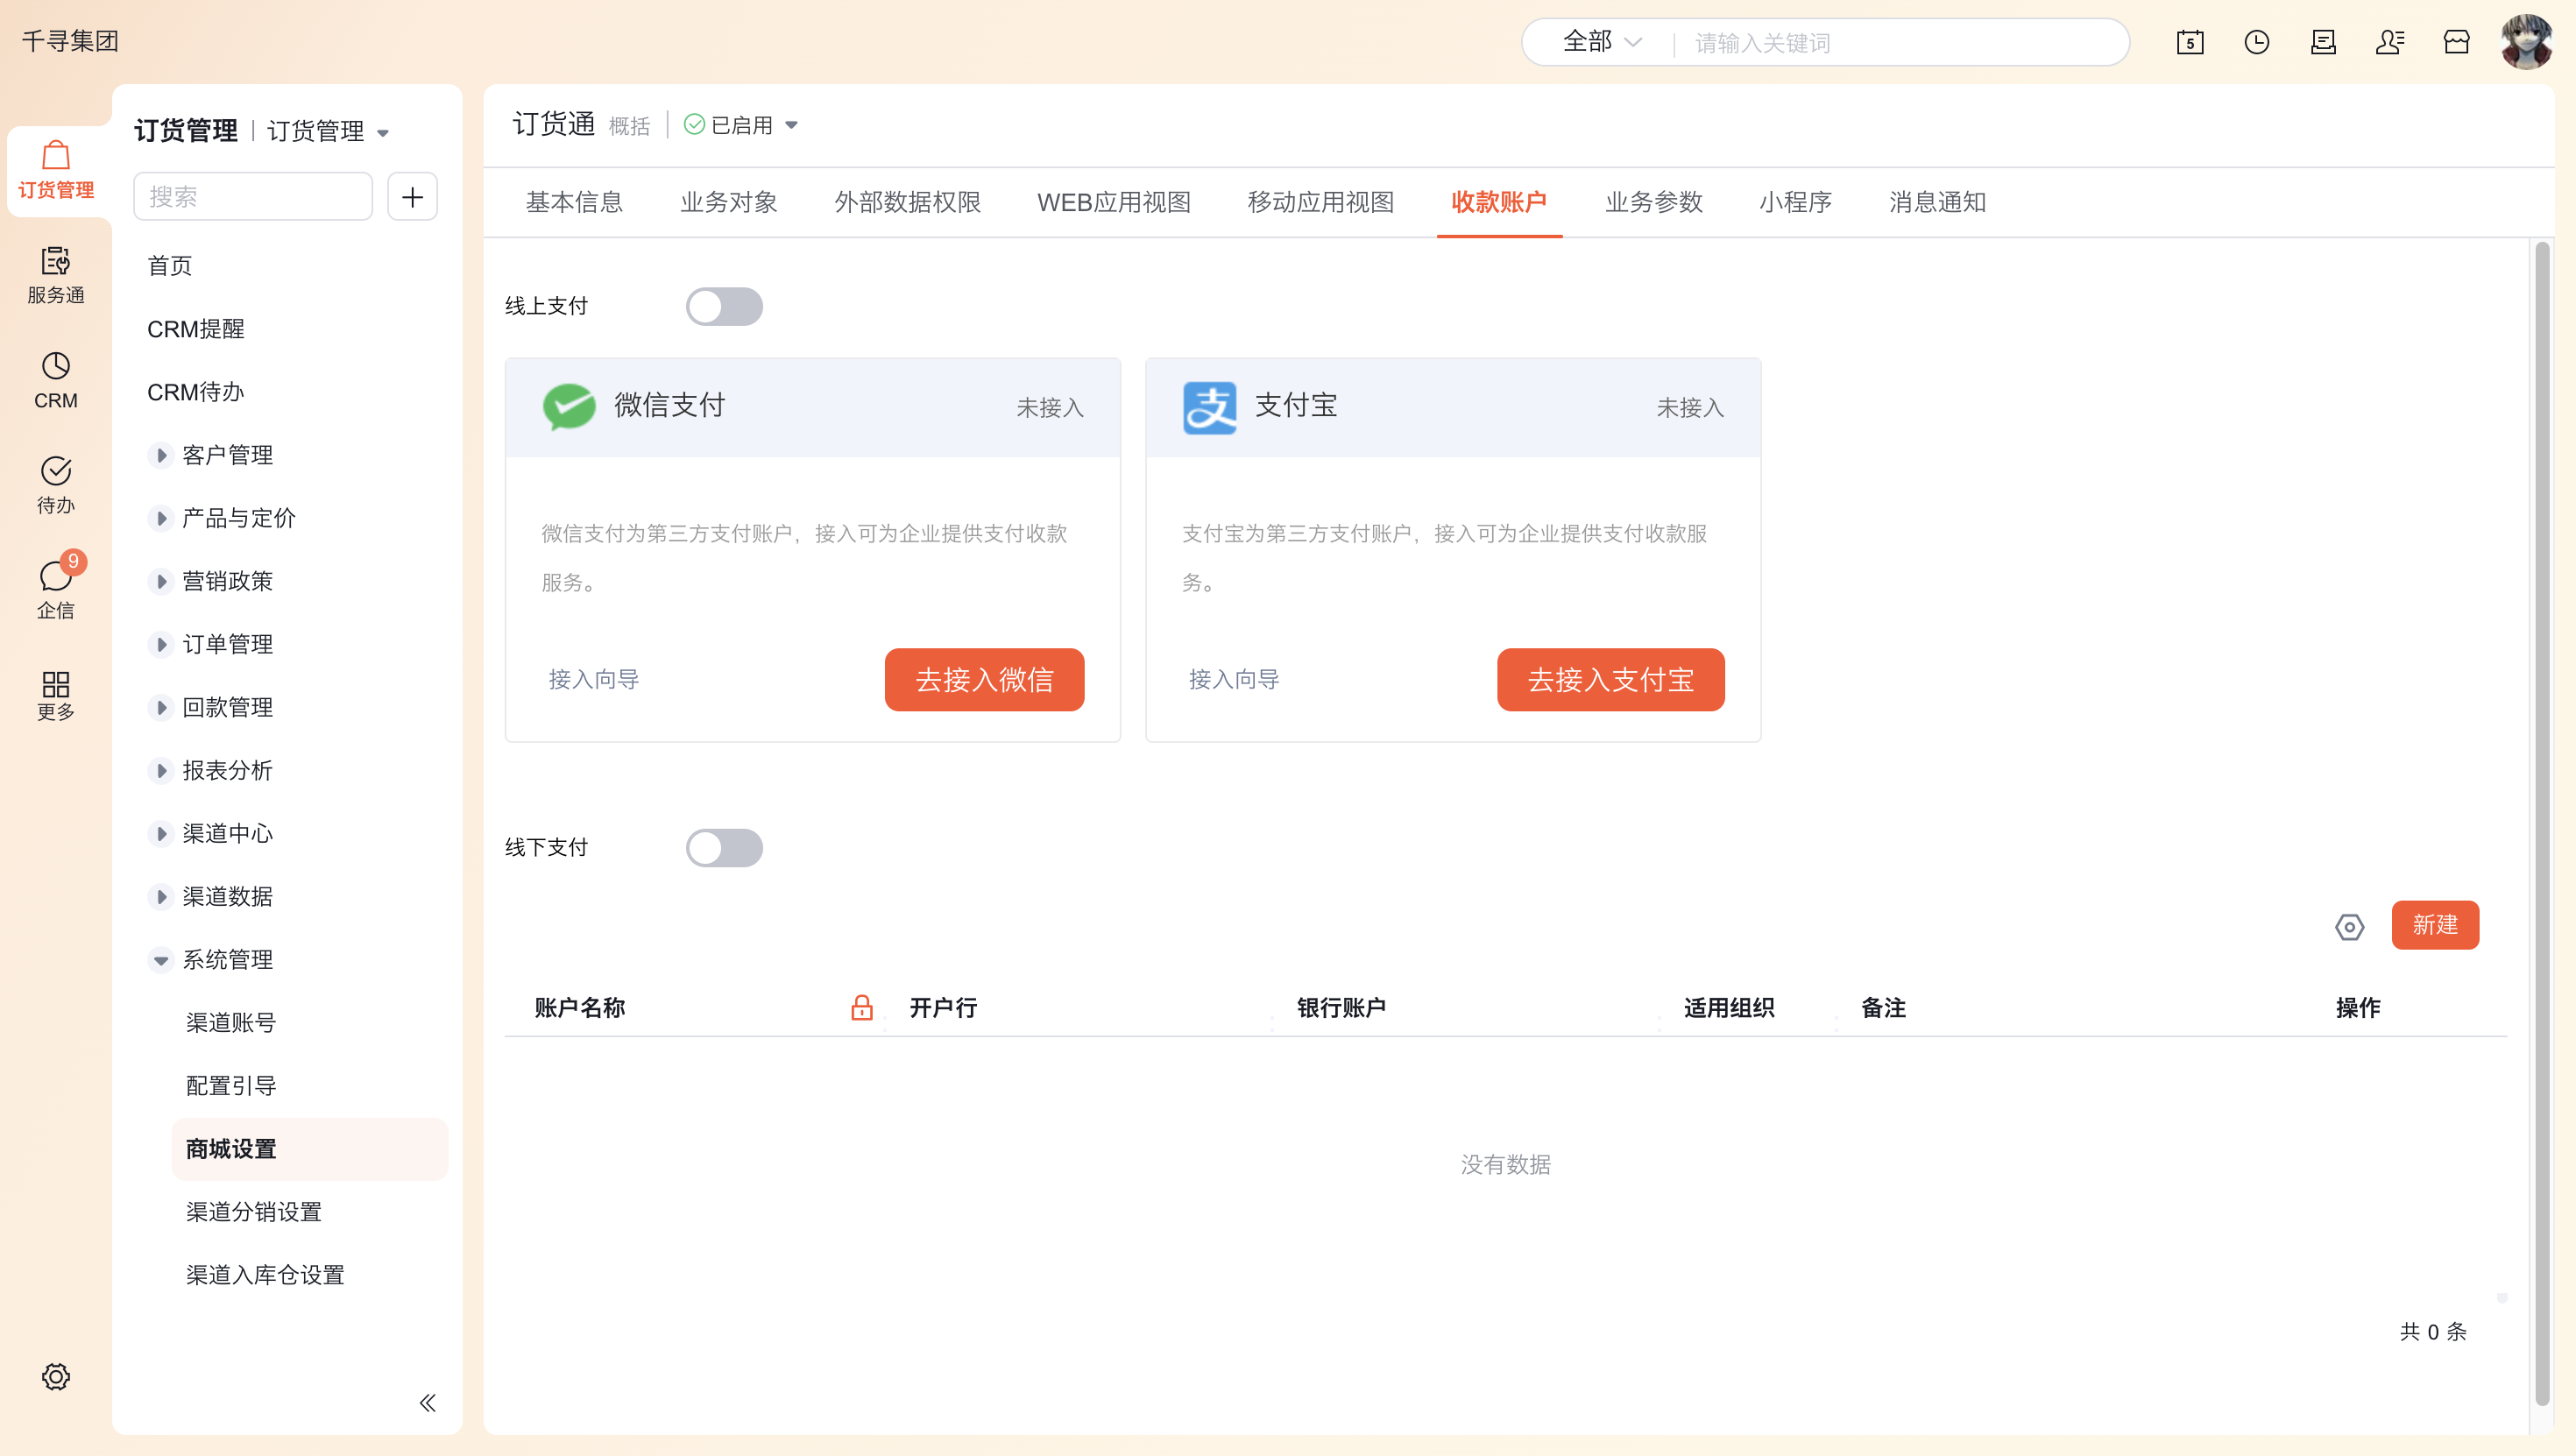Click the lock icon in 账户名称 column

click(x=861, y=1007)
